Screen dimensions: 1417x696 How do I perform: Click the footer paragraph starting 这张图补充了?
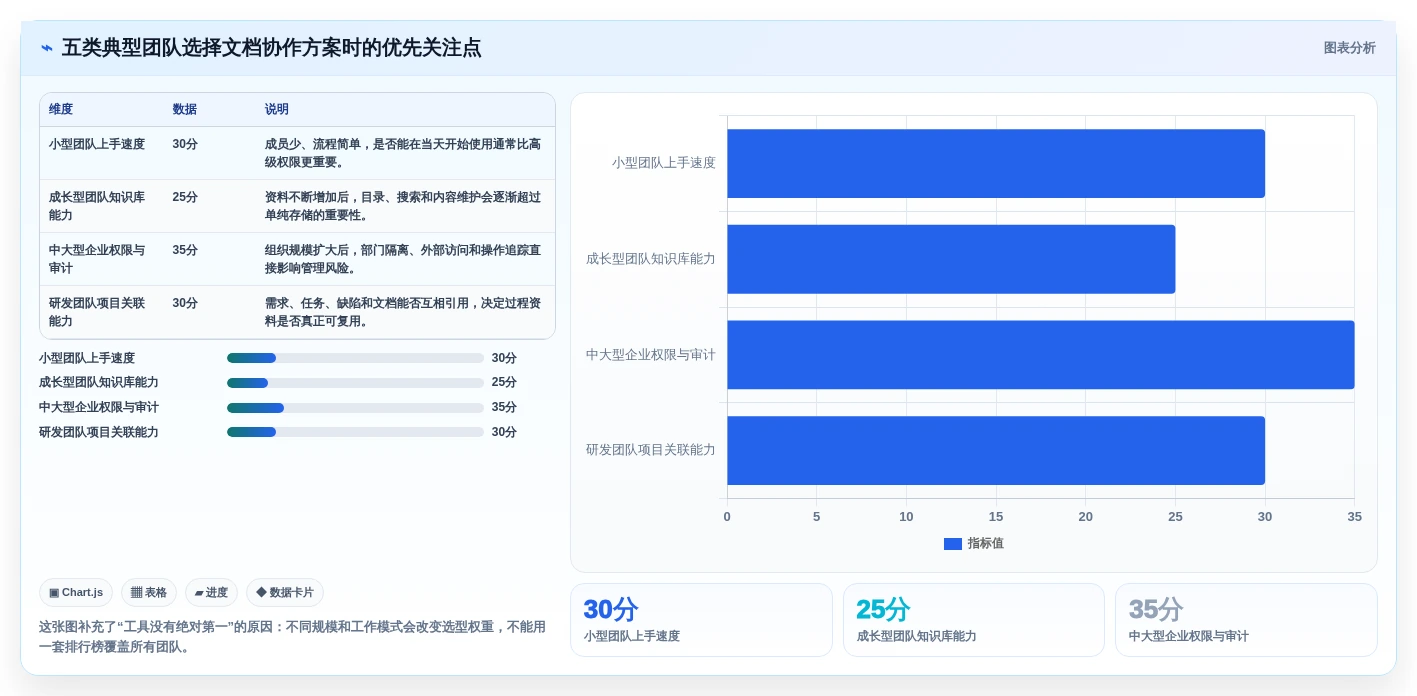292,637
